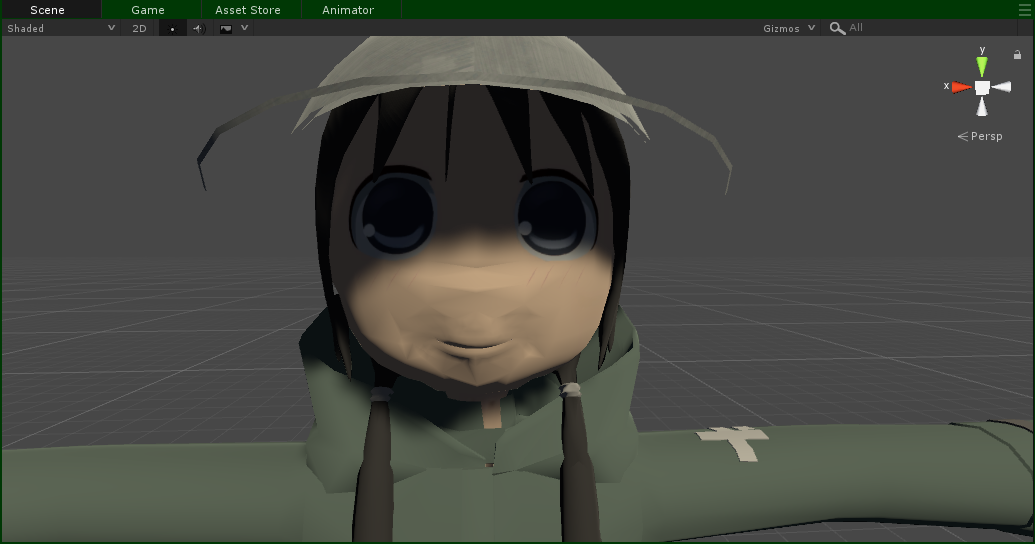
Task: Click the red X axis gizmo cone
Action: click(x=961, y=87)
